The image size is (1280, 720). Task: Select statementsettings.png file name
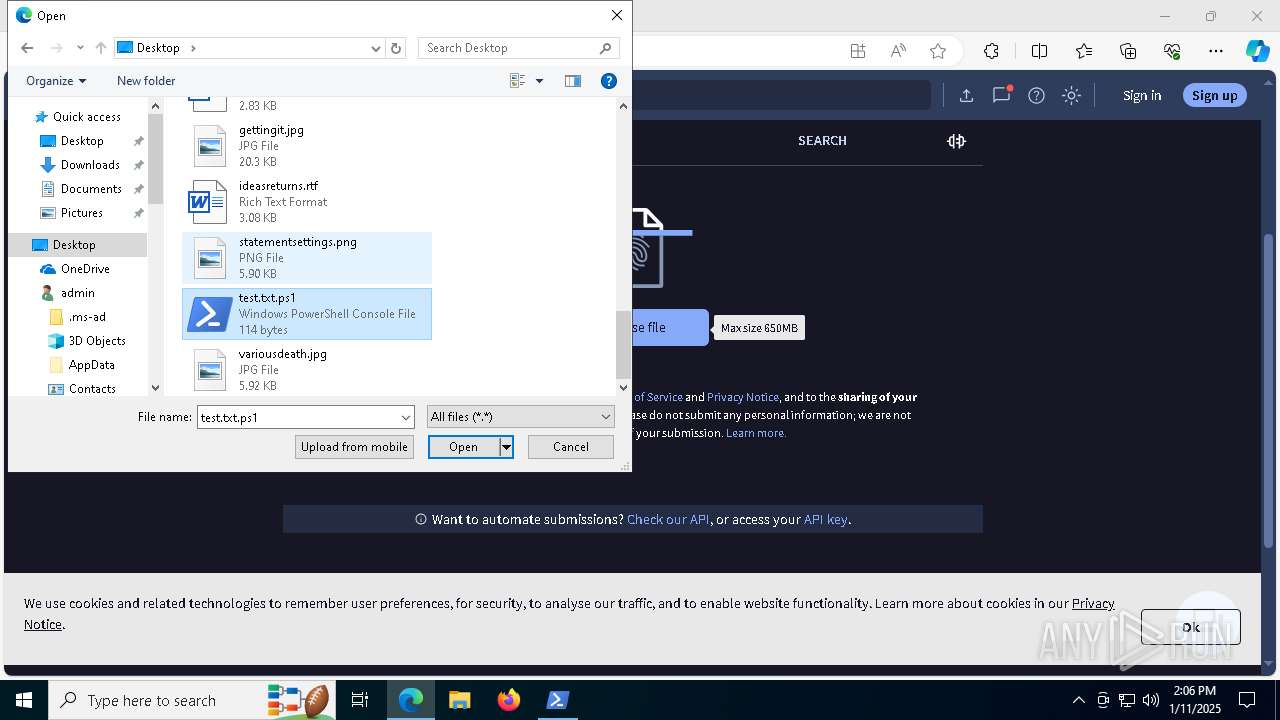[x=298, y=242]
